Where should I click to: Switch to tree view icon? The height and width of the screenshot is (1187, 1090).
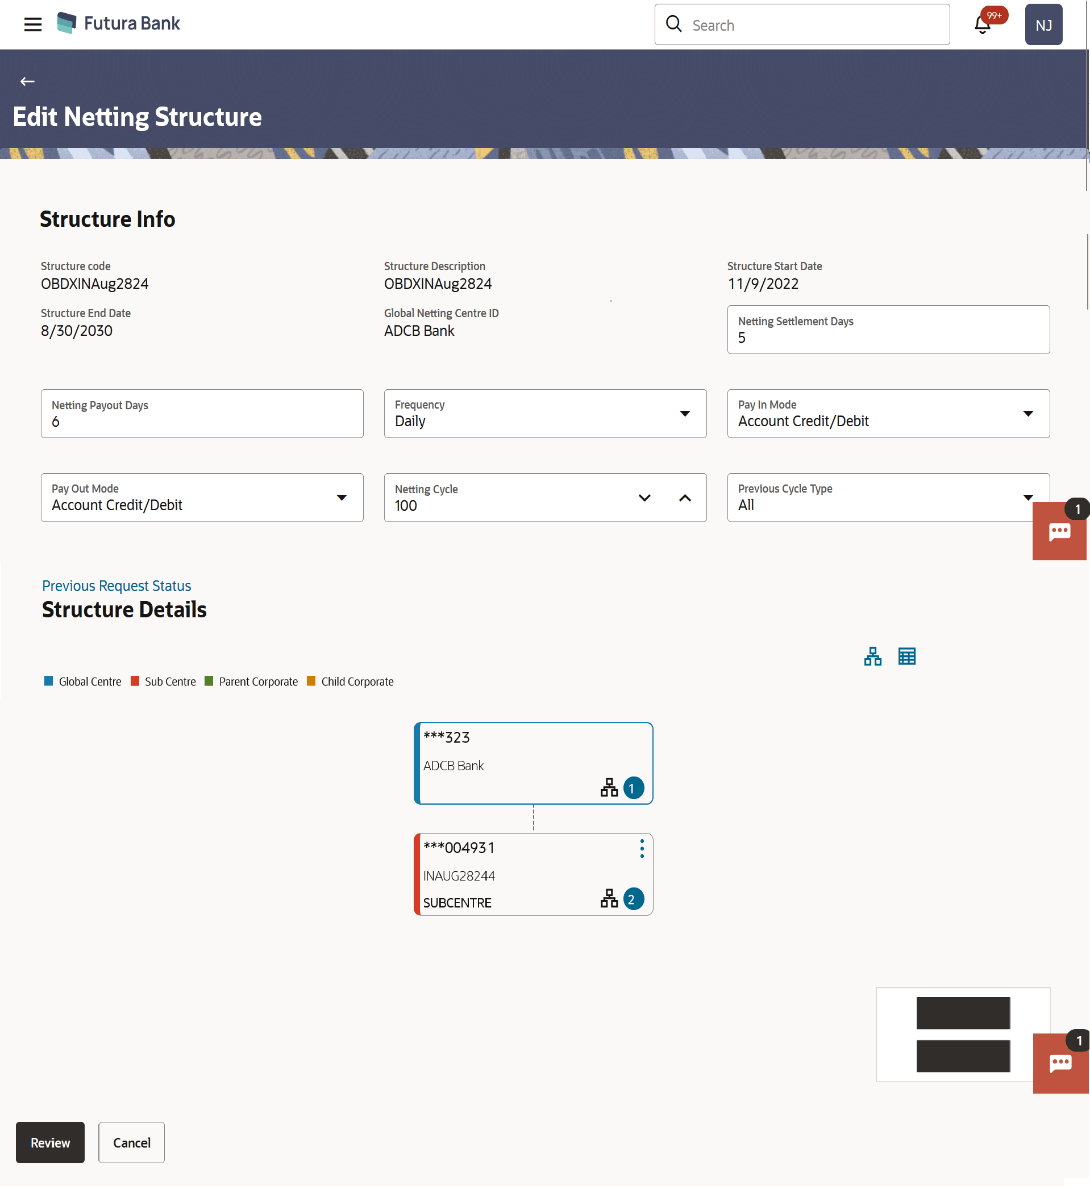coord(873,656)
